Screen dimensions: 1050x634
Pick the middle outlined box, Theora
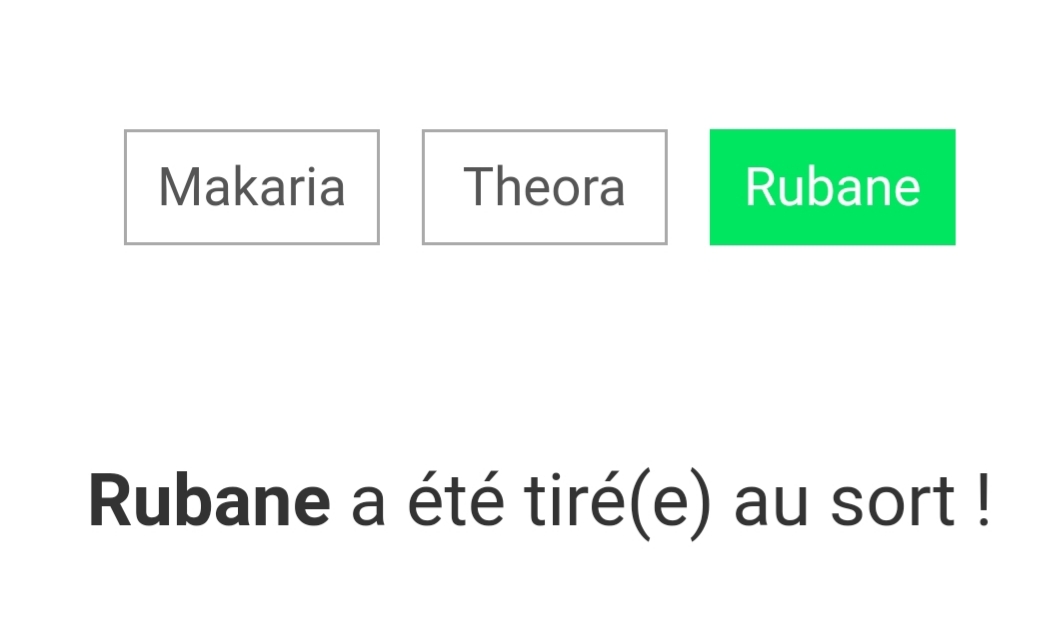[544, 187]
